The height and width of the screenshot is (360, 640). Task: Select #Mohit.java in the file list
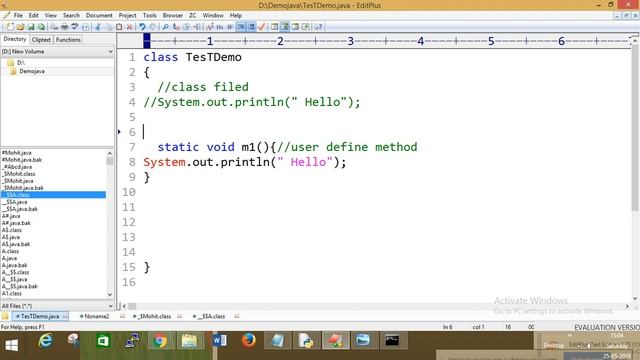[x=17, y=153]
